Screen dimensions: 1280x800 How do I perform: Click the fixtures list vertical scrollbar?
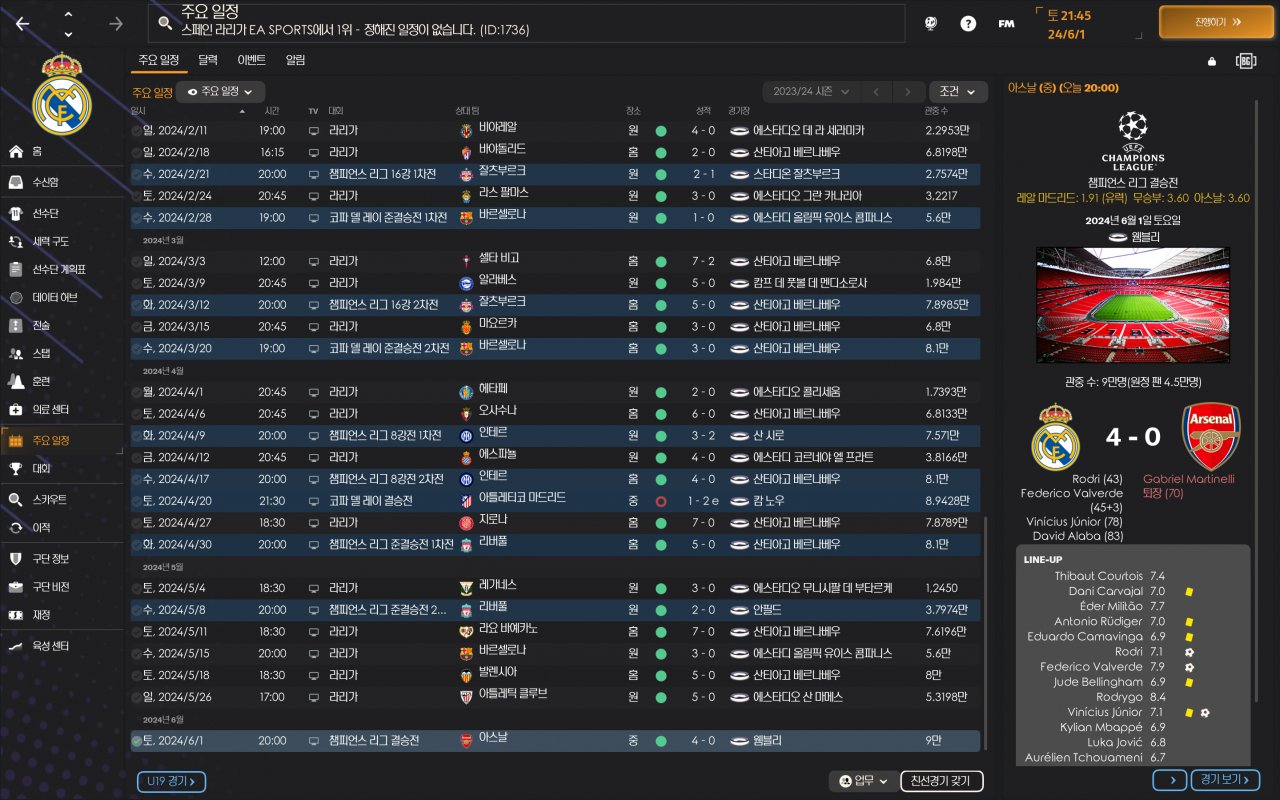985,632
